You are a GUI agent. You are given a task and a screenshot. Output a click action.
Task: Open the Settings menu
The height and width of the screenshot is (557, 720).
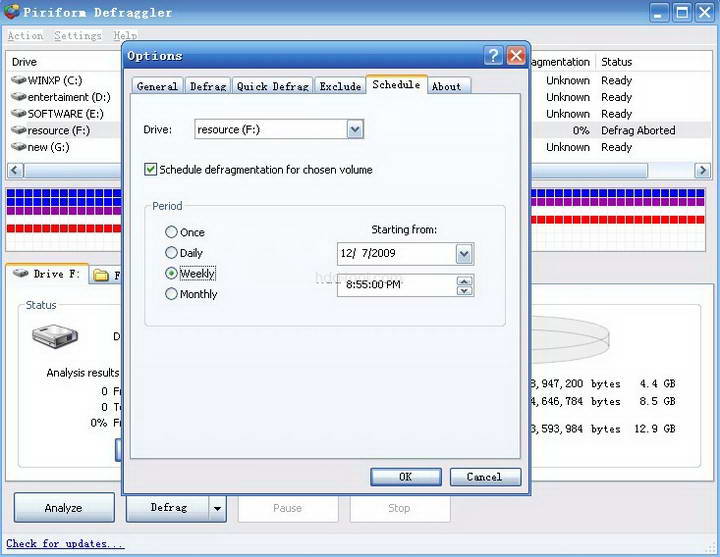coord(78,35)
